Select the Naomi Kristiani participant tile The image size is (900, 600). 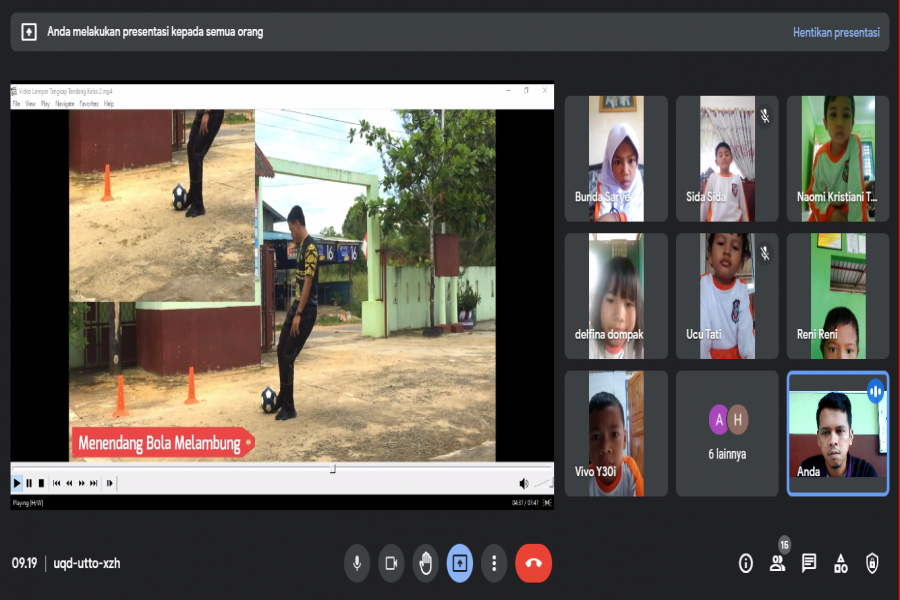[838, 158]
